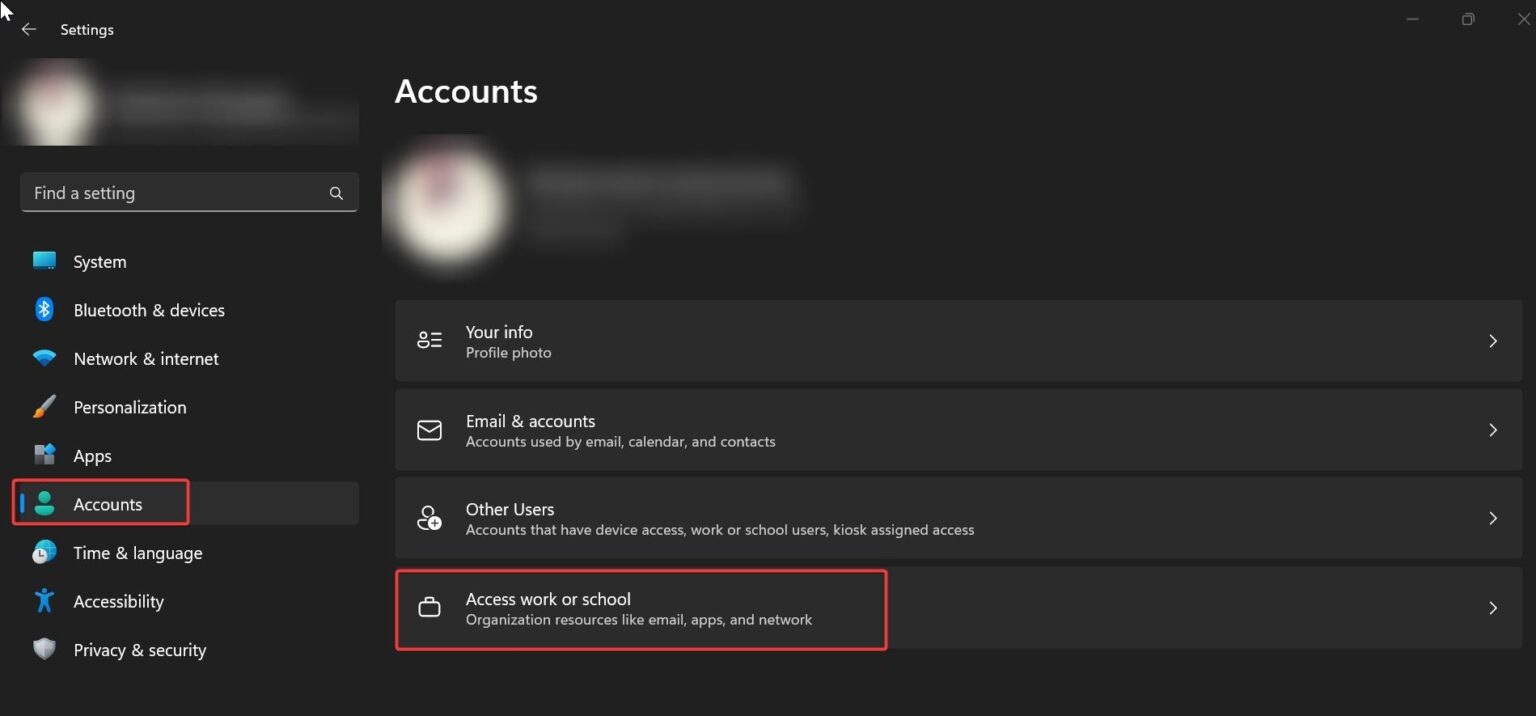
Task: Expand Email & accounts chevron arrow
Action: [x=1492, y=430]
